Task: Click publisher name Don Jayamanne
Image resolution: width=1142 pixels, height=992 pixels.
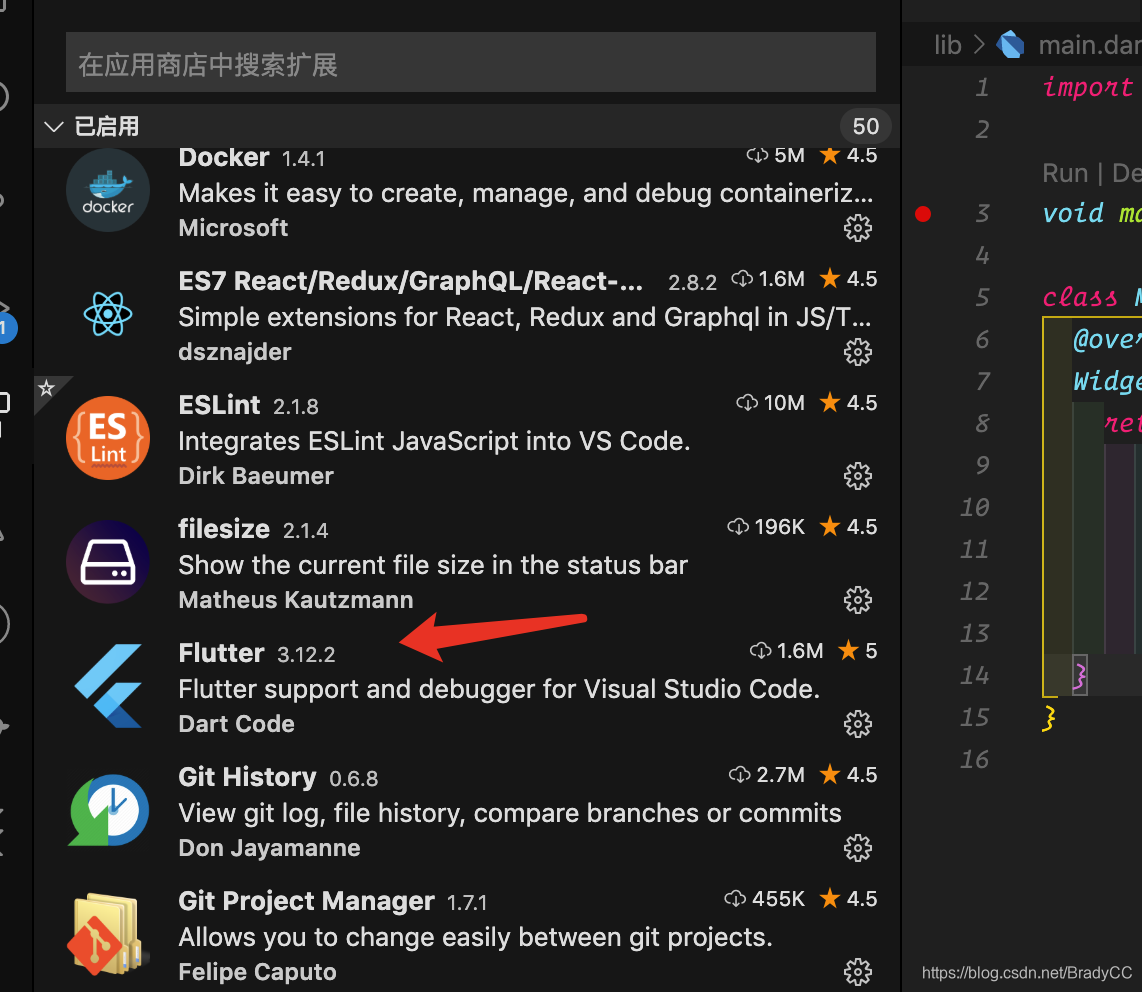Action: coord(269,848)
